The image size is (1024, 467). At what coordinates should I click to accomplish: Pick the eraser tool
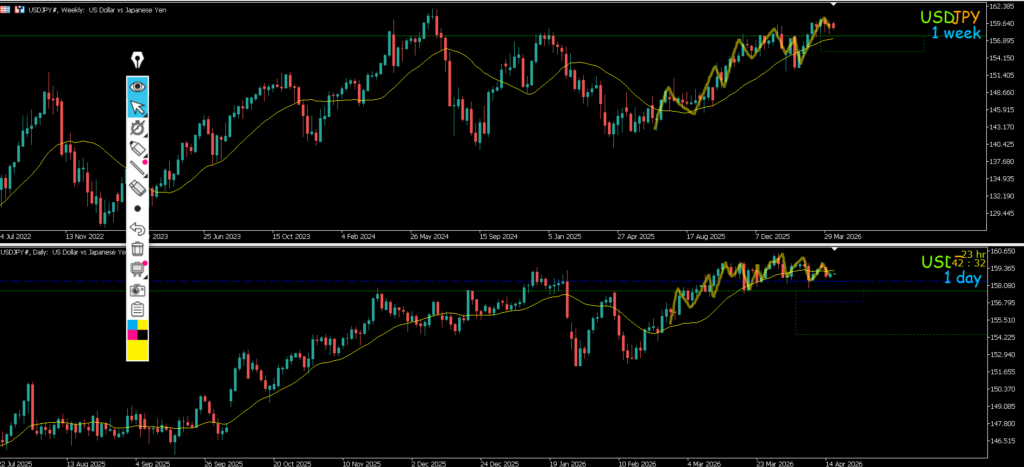pyautogui.click(x=137, y=188)
